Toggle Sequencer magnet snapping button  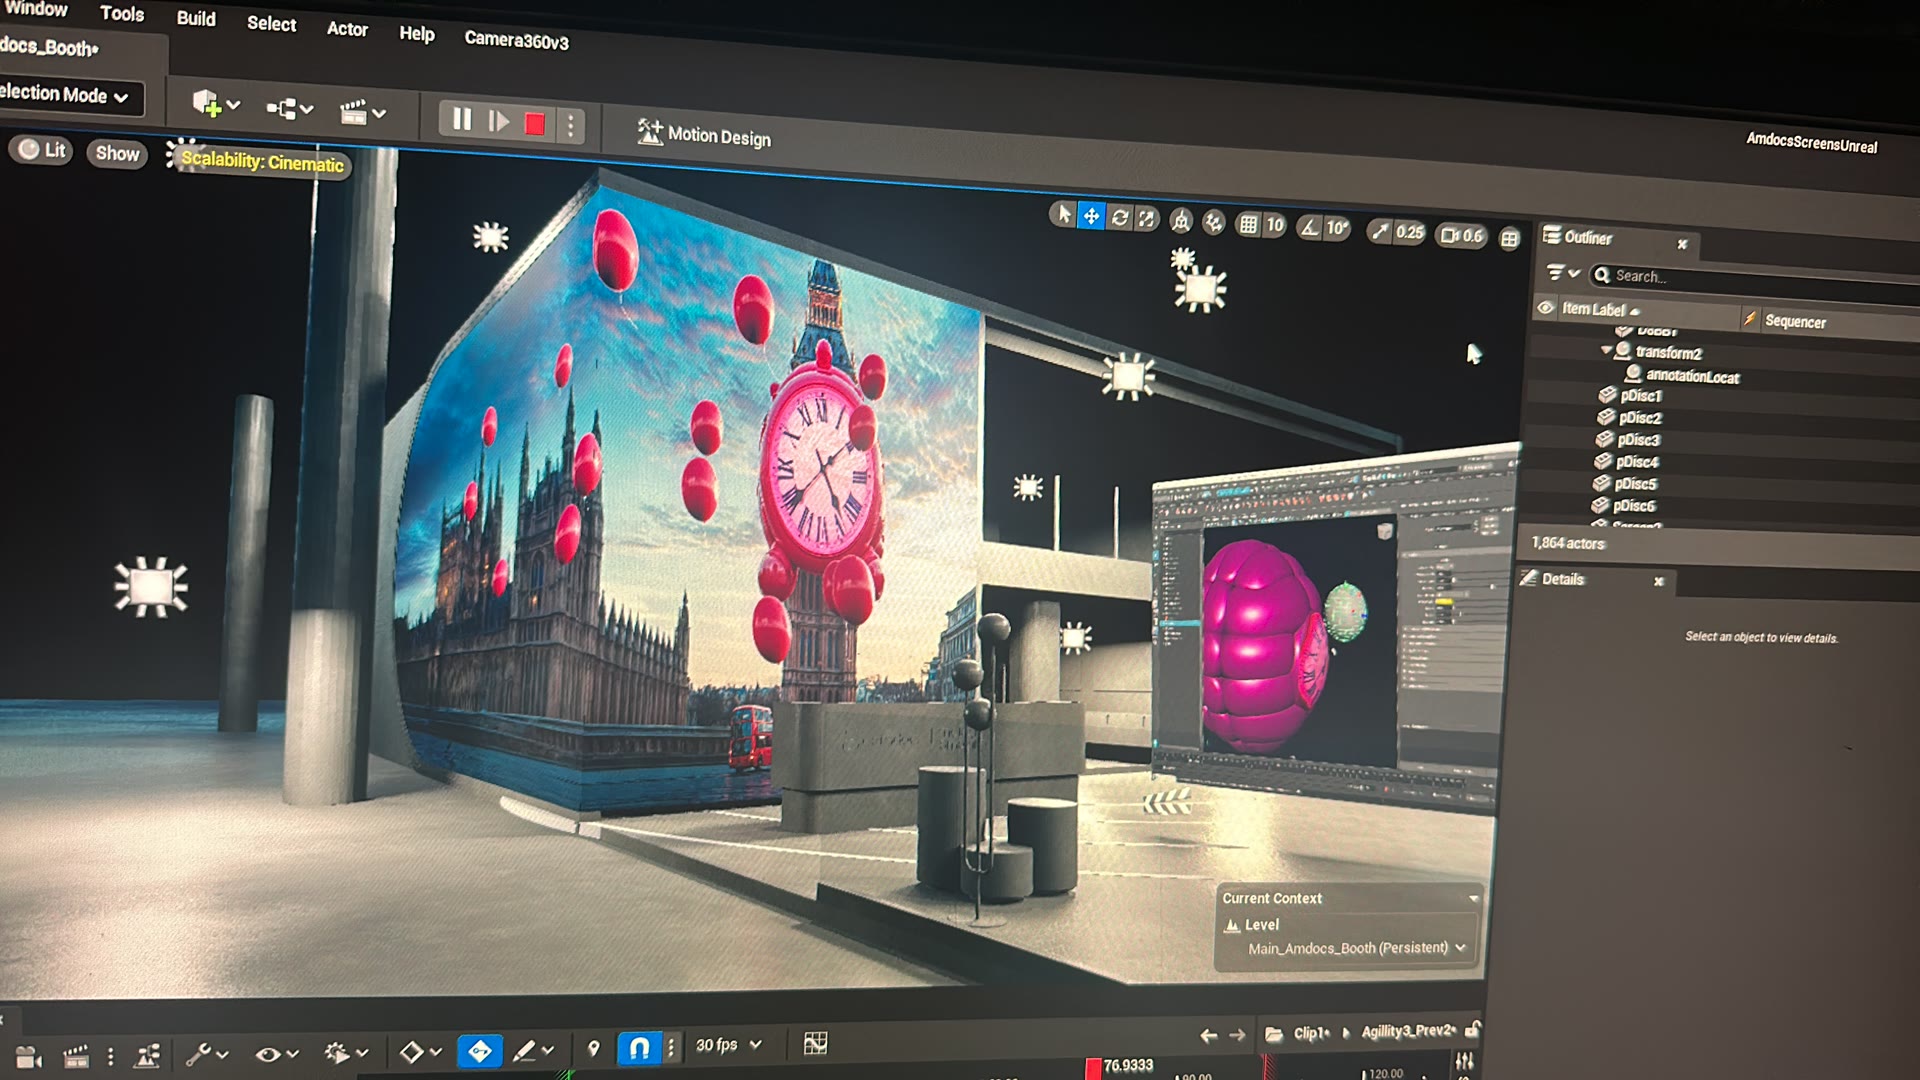640,1048
